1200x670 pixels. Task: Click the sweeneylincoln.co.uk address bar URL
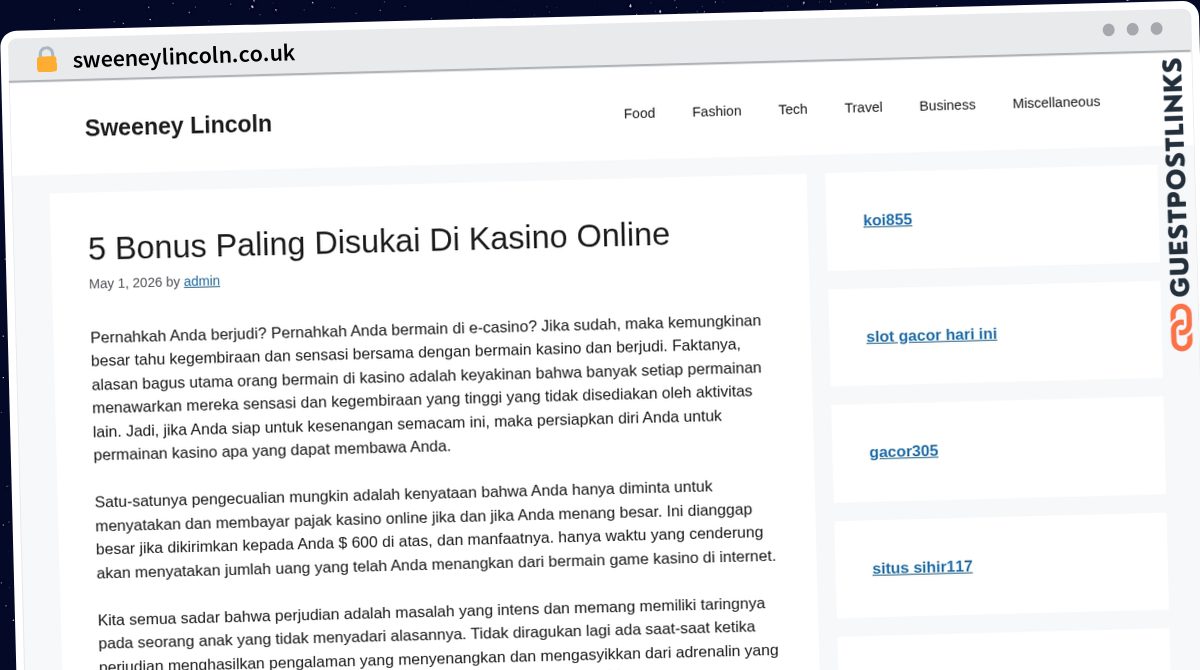click(184, 56)
